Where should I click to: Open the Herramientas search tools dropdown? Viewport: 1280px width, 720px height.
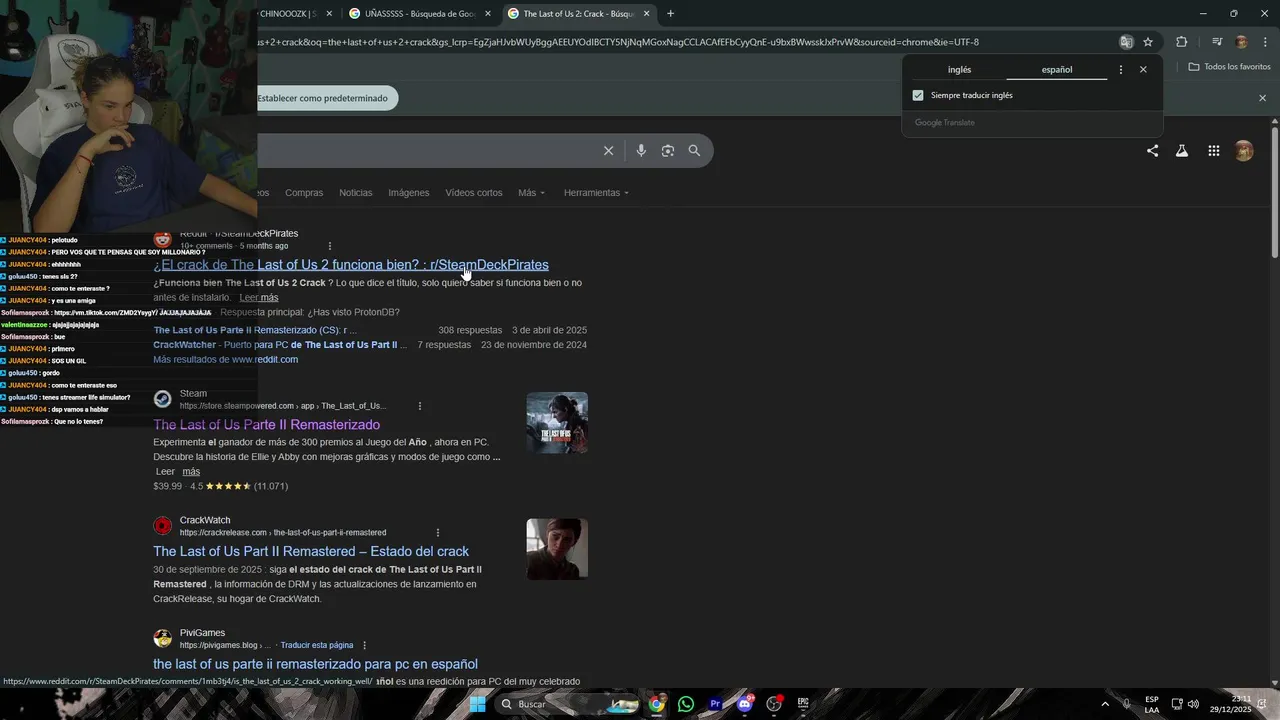point(596,193)
